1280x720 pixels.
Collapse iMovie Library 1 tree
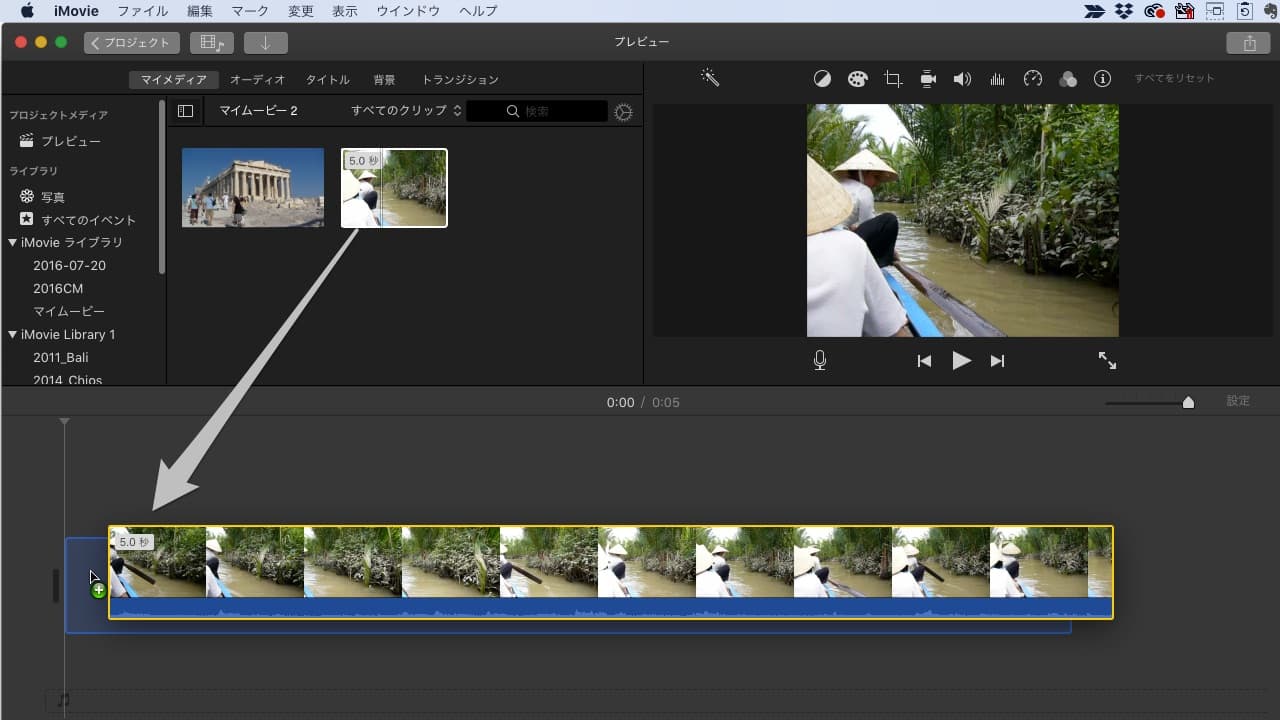13,335
